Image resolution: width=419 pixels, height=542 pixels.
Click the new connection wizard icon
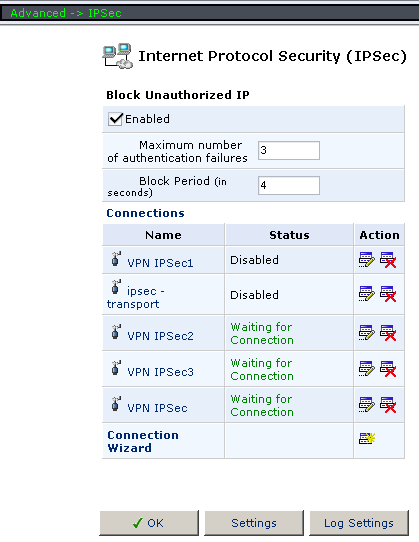click(367, 438)
